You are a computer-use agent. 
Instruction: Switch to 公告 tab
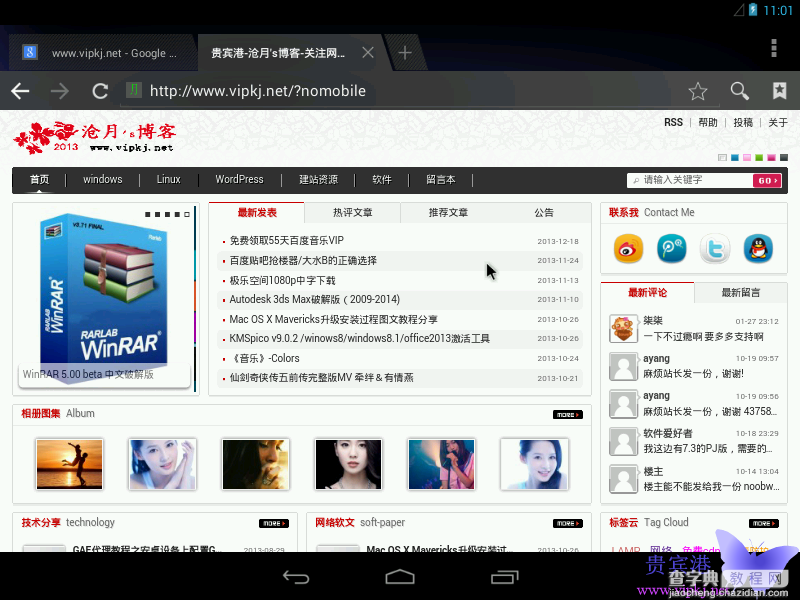pos(544,213)
